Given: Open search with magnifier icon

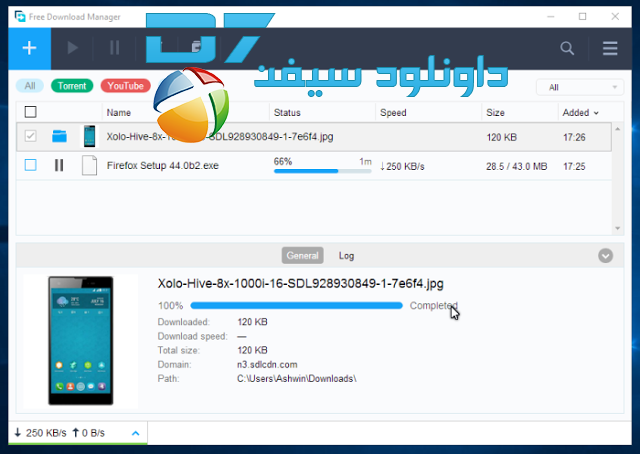Looking at the screenshot, I should (x=567, y=48).
